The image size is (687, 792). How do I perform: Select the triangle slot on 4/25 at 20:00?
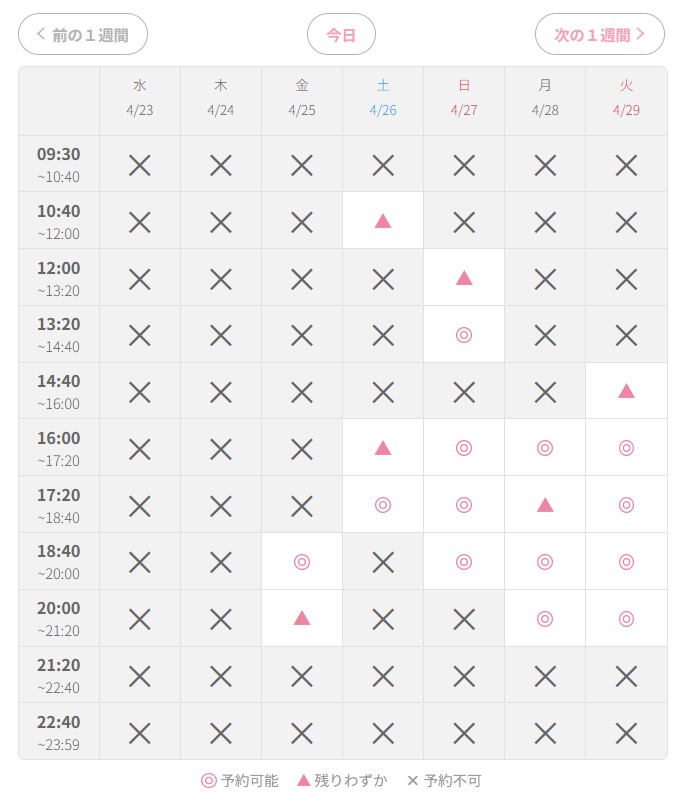[x=302, y=618]
